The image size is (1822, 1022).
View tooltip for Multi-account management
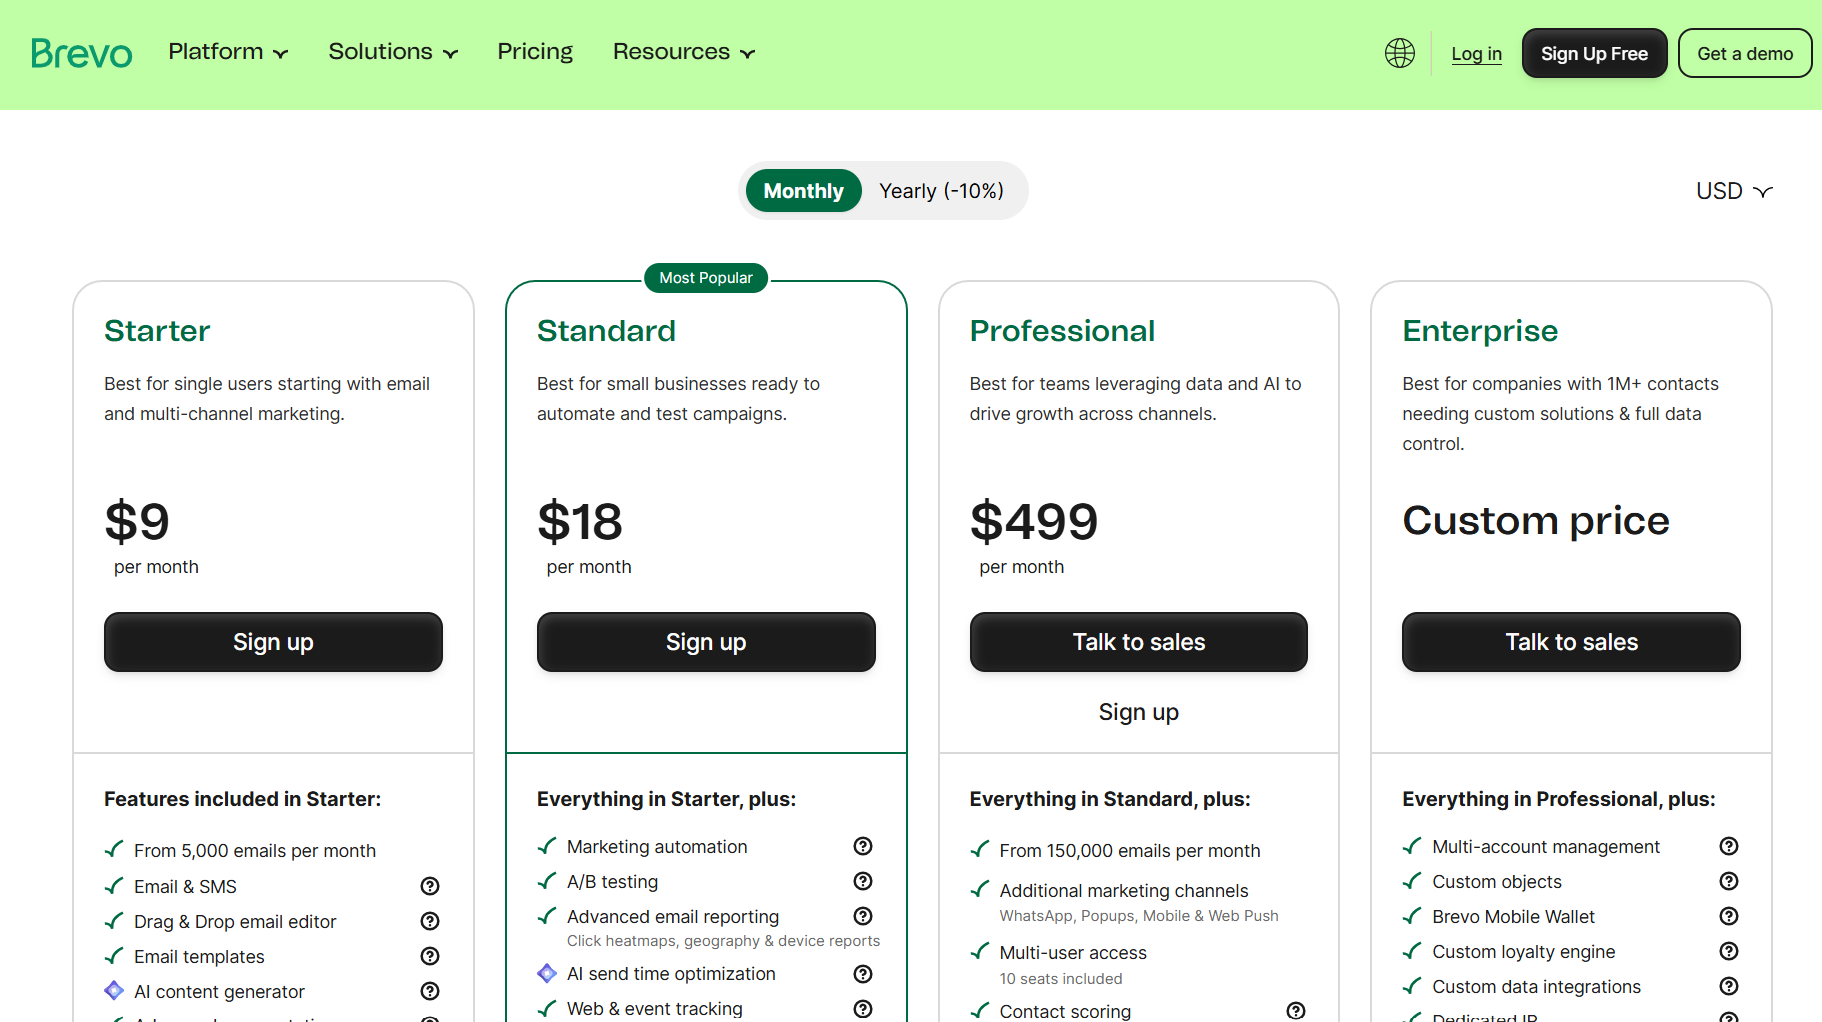click(x=1728, y=846)
